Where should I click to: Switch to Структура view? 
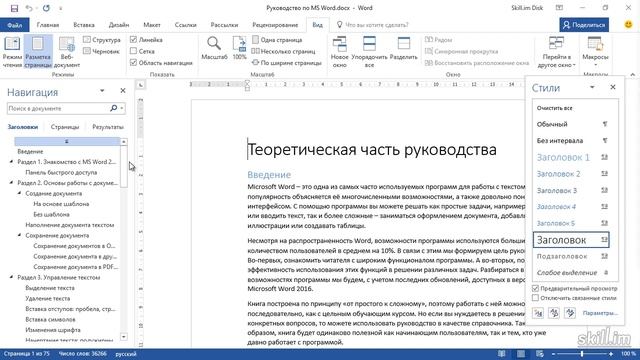click(x=102, y=40)
